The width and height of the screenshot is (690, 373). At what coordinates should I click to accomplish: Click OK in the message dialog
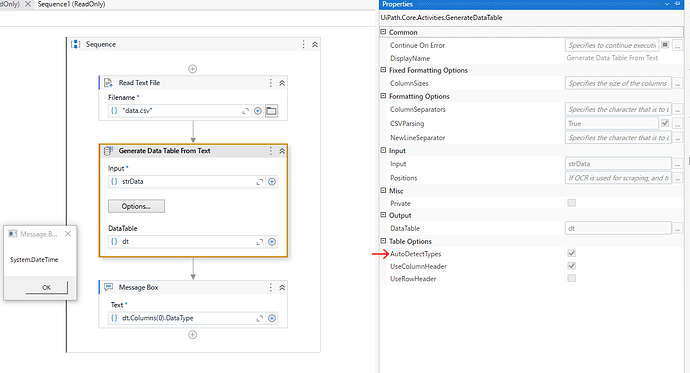(x=47, y=287)
